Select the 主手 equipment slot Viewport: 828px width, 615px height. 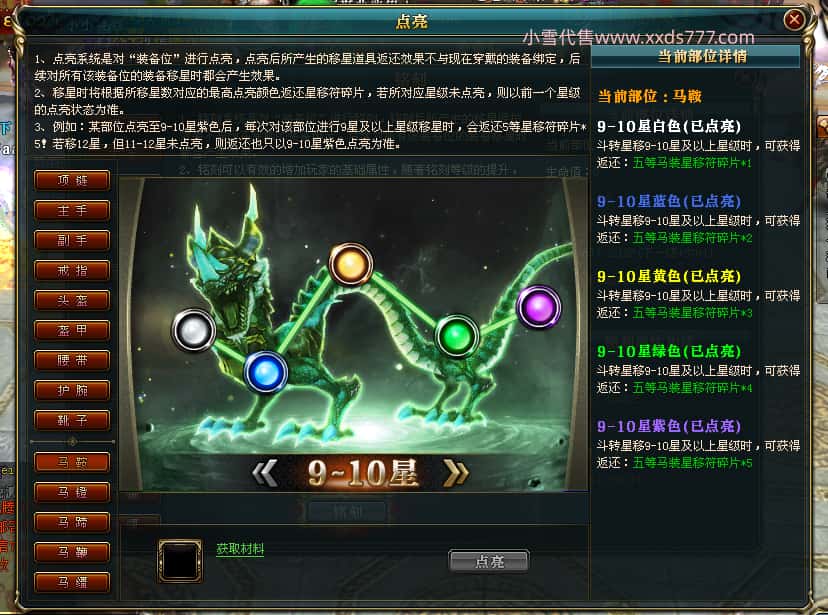click(x=72, y=211)
